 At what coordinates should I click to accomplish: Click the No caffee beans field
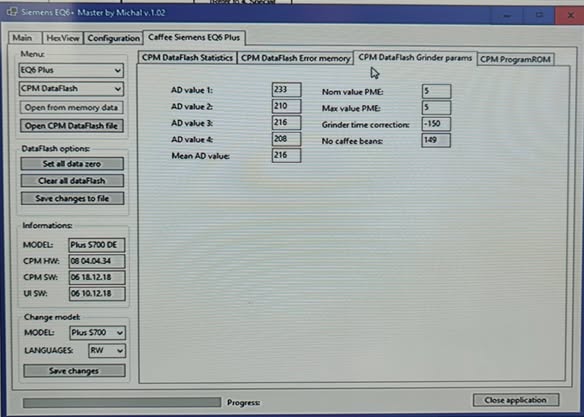436,140
